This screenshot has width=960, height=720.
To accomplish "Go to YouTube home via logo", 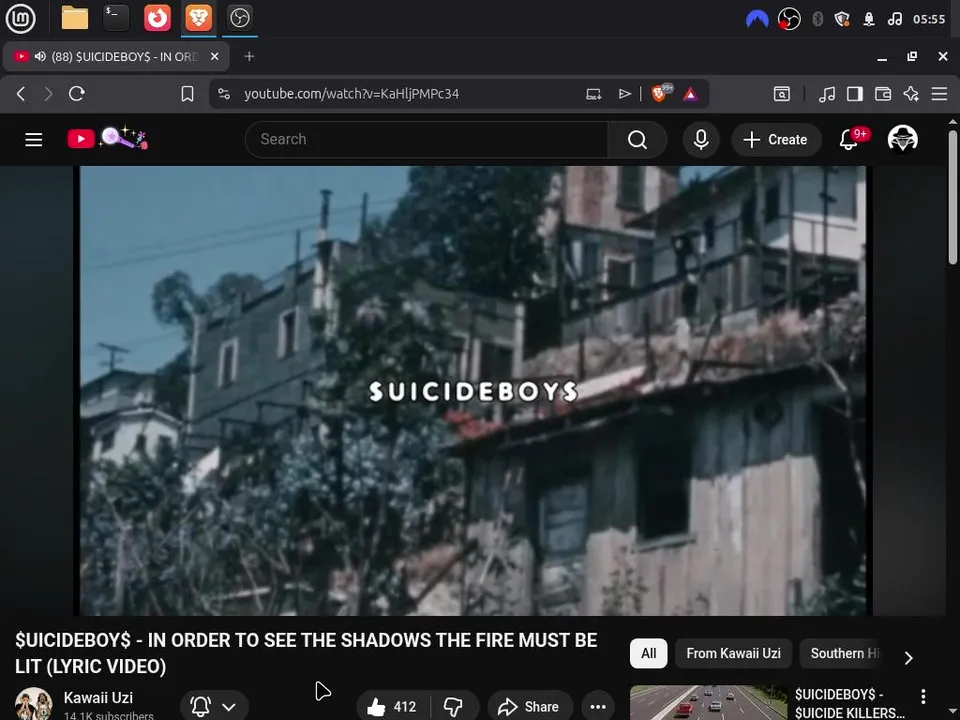I will pos(107,138).
